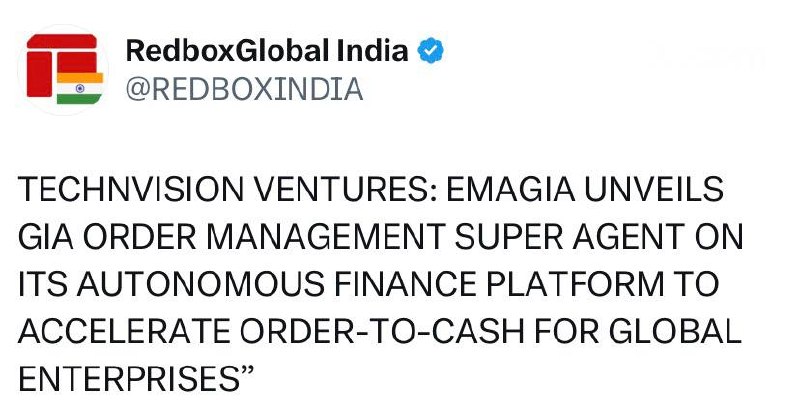Click the word "India" in the display name
Screen dimensions: 800x412
click(x=372, y=52)
